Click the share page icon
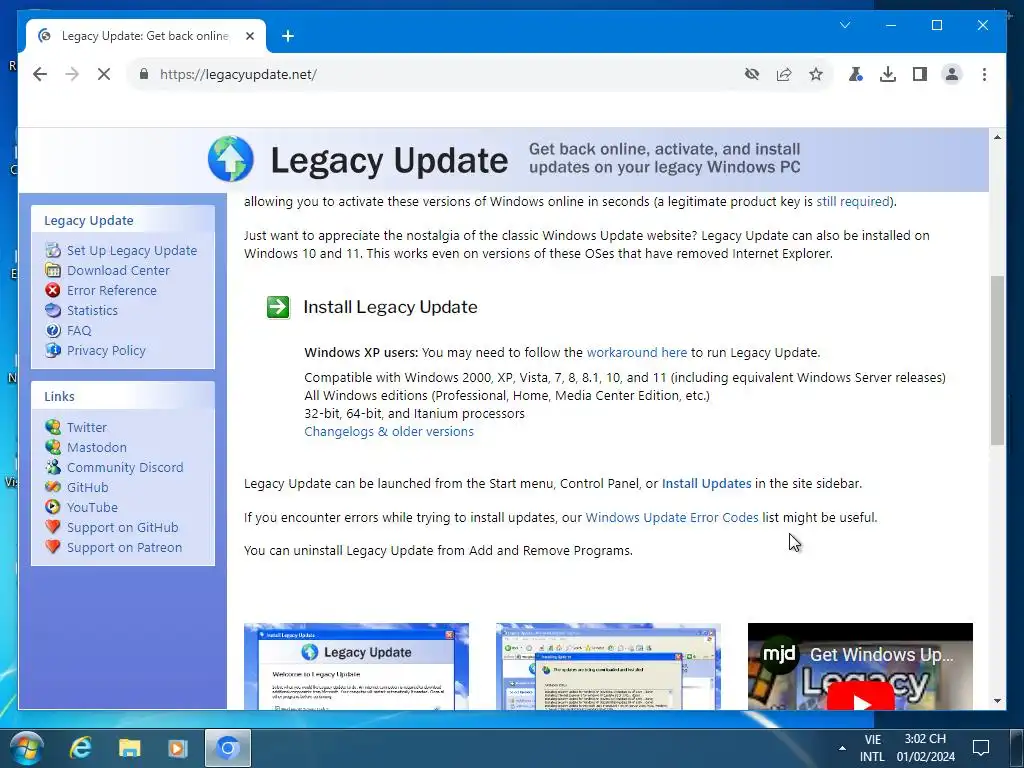 pos(784,74)
